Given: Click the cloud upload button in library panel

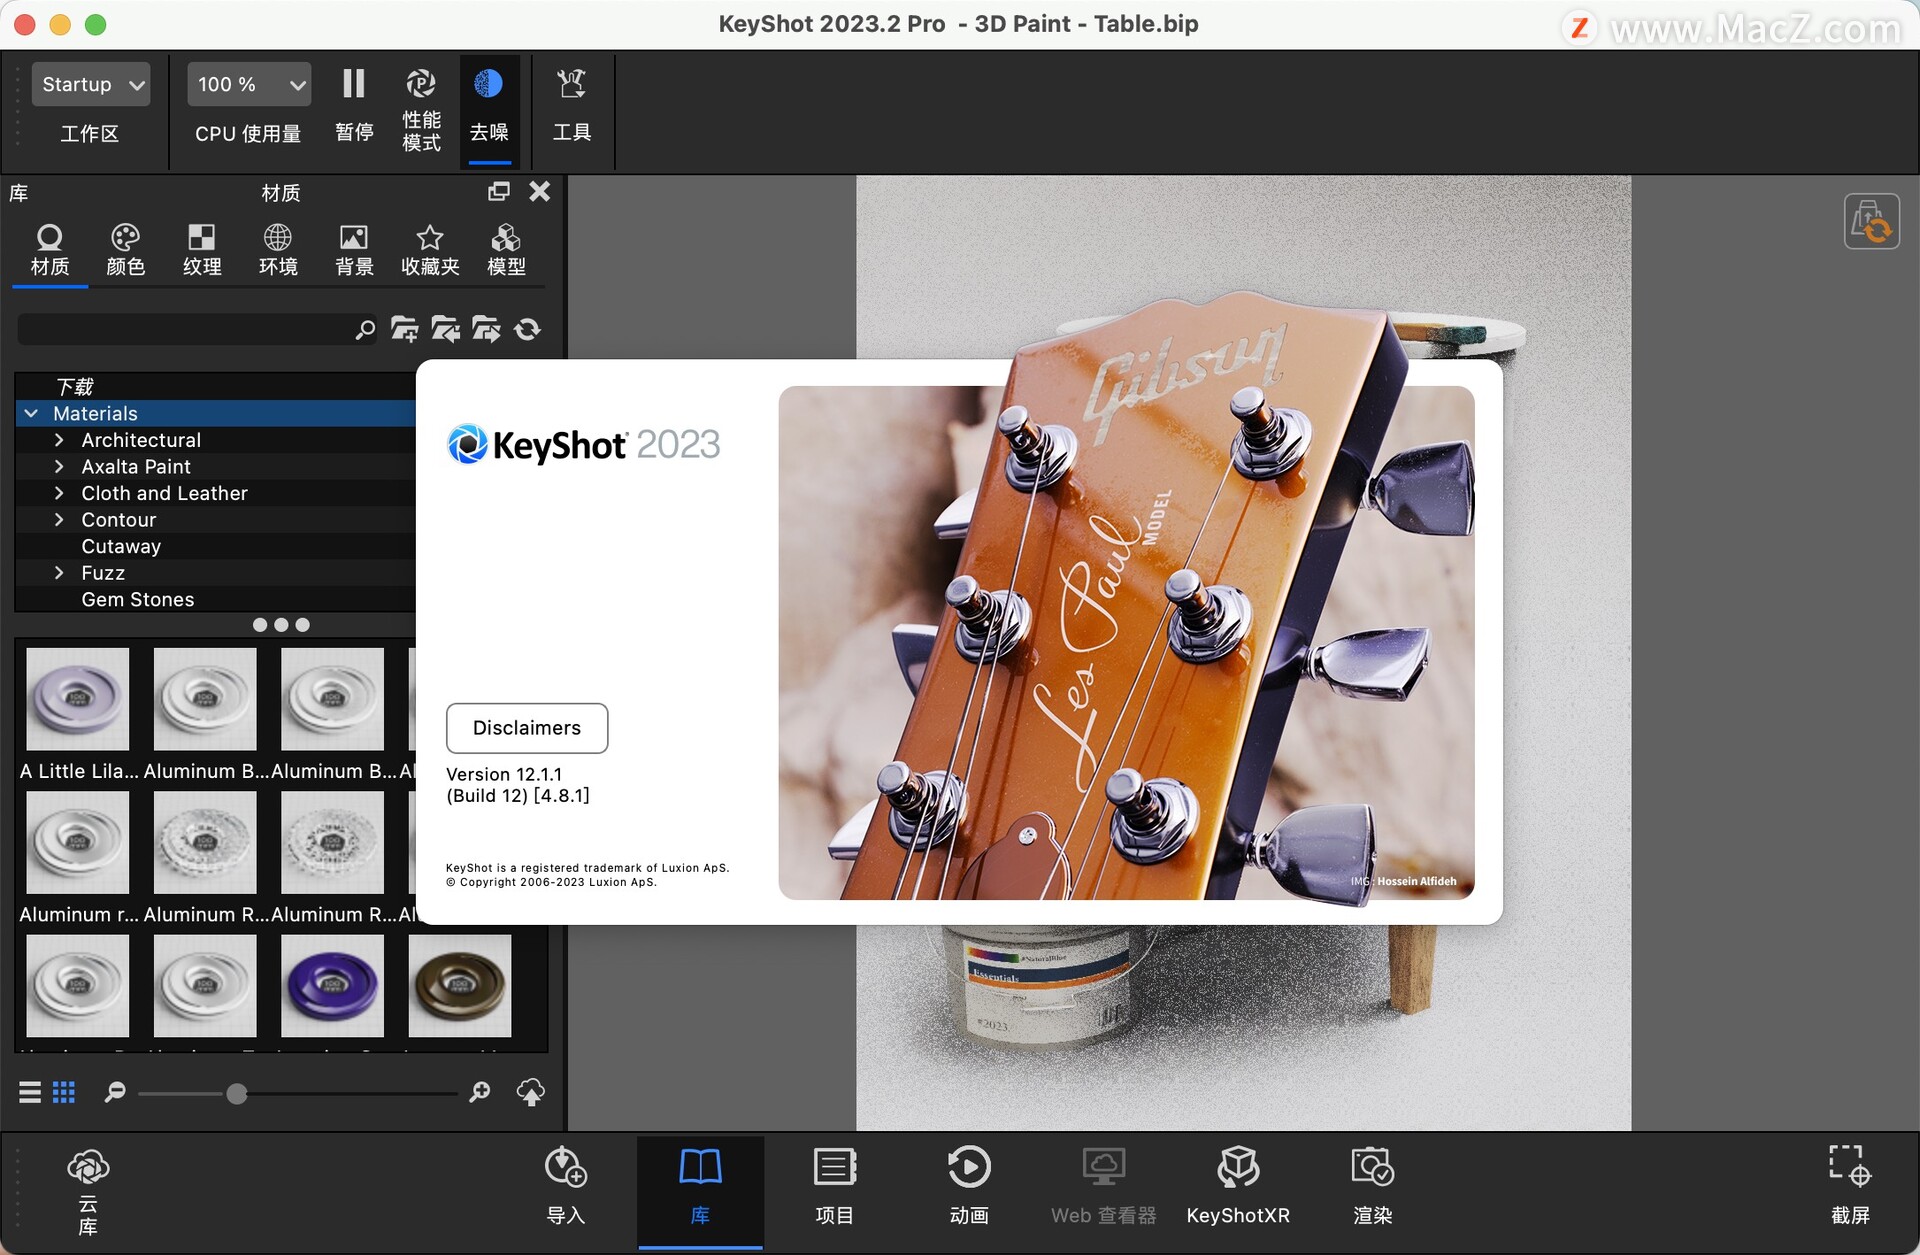Looking at the screenshot, I should click(x=530, y=1092).
